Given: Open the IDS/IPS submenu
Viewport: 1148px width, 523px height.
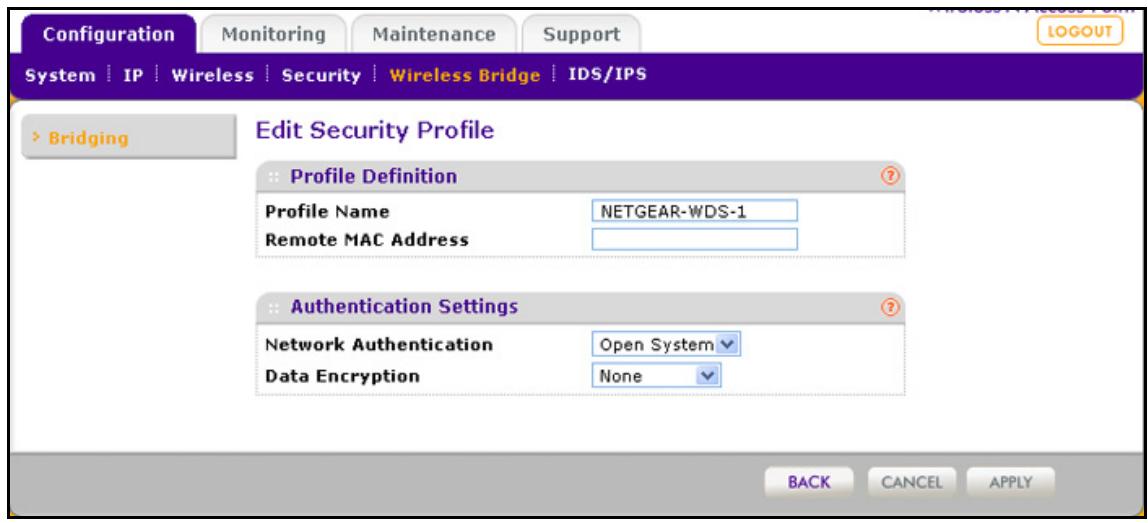Looking at the screenshot, I should 608,74.
